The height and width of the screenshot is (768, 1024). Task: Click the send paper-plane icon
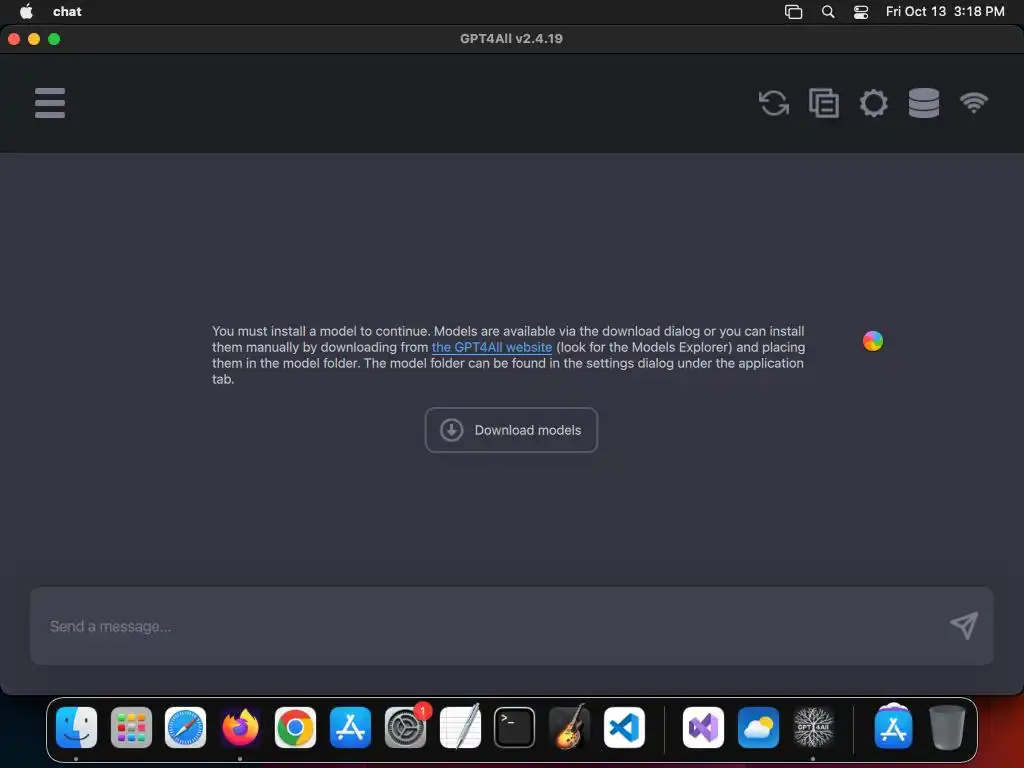(x=964, y=626)
